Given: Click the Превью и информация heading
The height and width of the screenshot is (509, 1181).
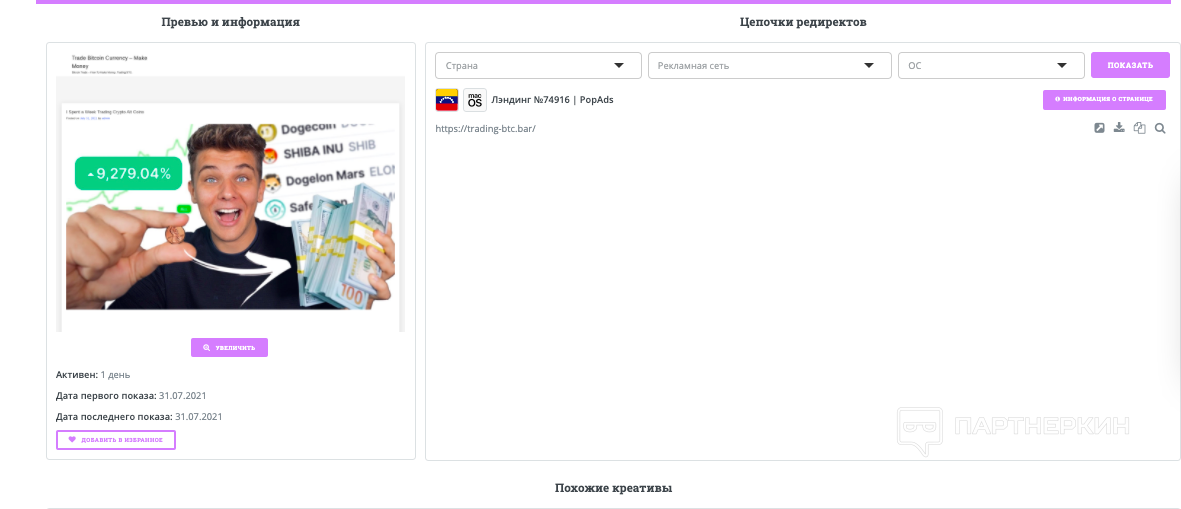Looking at the screenshot, I should [x=230, y=23].
